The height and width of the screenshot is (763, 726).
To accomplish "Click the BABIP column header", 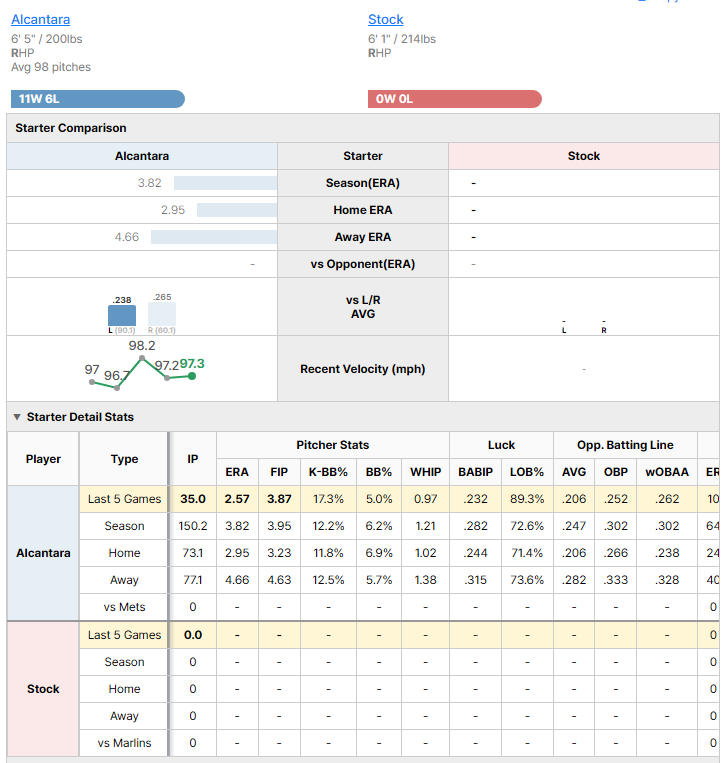I will (475, 472).
